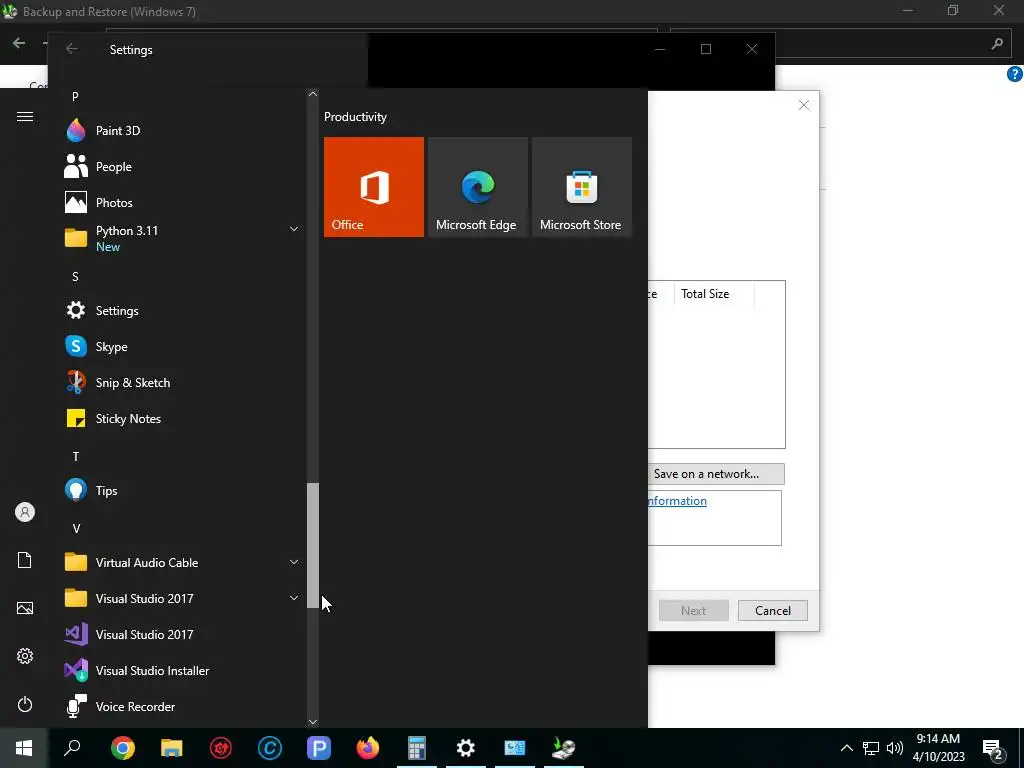Close the backup setup dialog
Image resolution: width=1024 pixels, height=768 pixels.
[804, 105]
